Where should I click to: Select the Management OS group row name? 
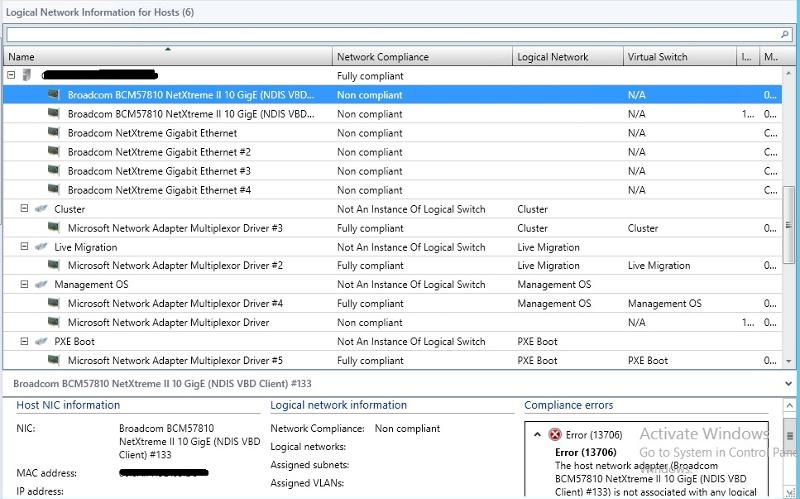91,284
